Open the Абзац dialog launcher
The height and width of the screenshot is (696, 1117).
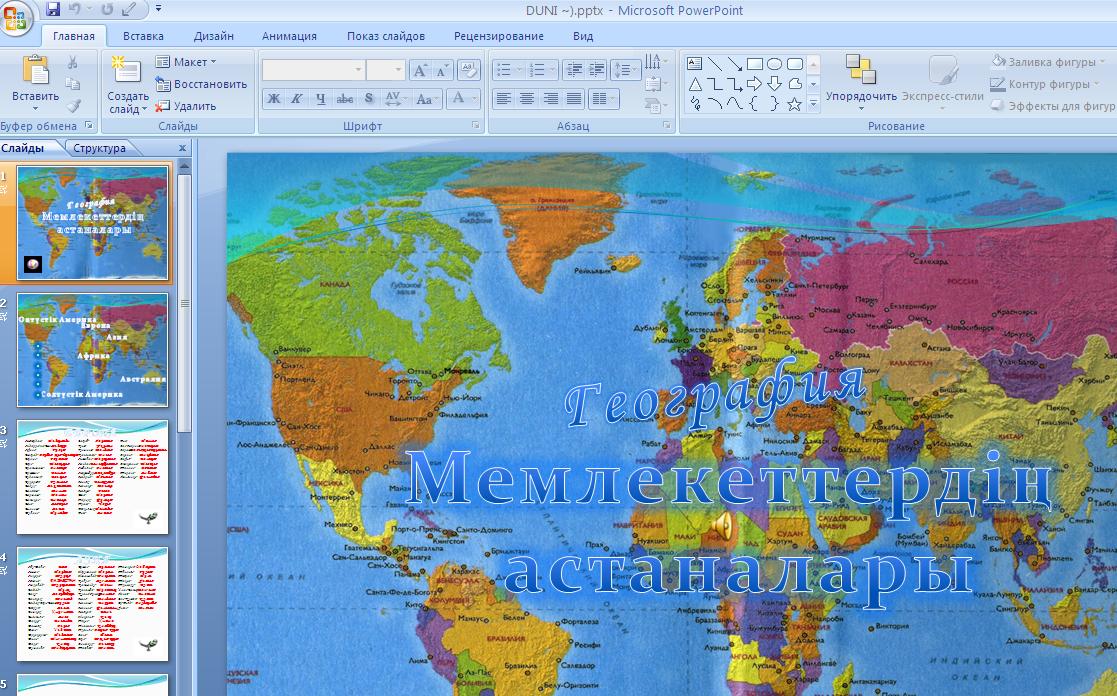[x=667, y=125]
